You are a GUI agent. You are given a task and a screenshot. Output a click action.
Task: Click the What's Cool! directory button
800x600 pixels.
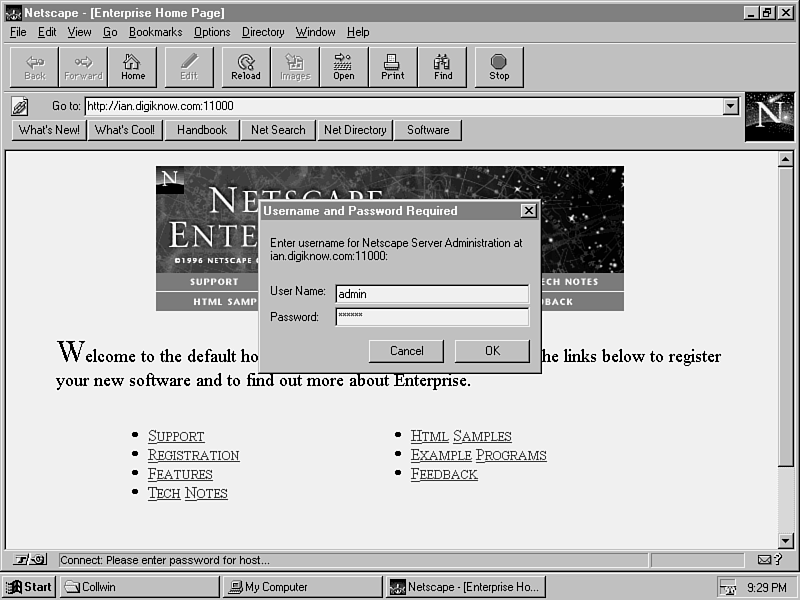(x=124, y=130)
